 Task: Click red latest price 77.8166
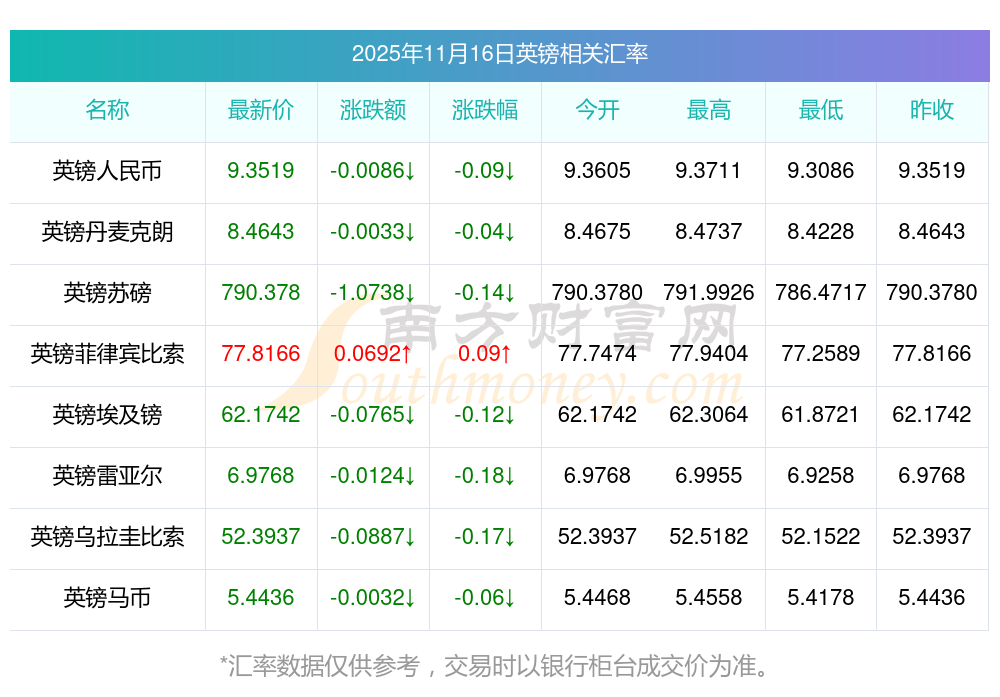[x=261, y=354]
